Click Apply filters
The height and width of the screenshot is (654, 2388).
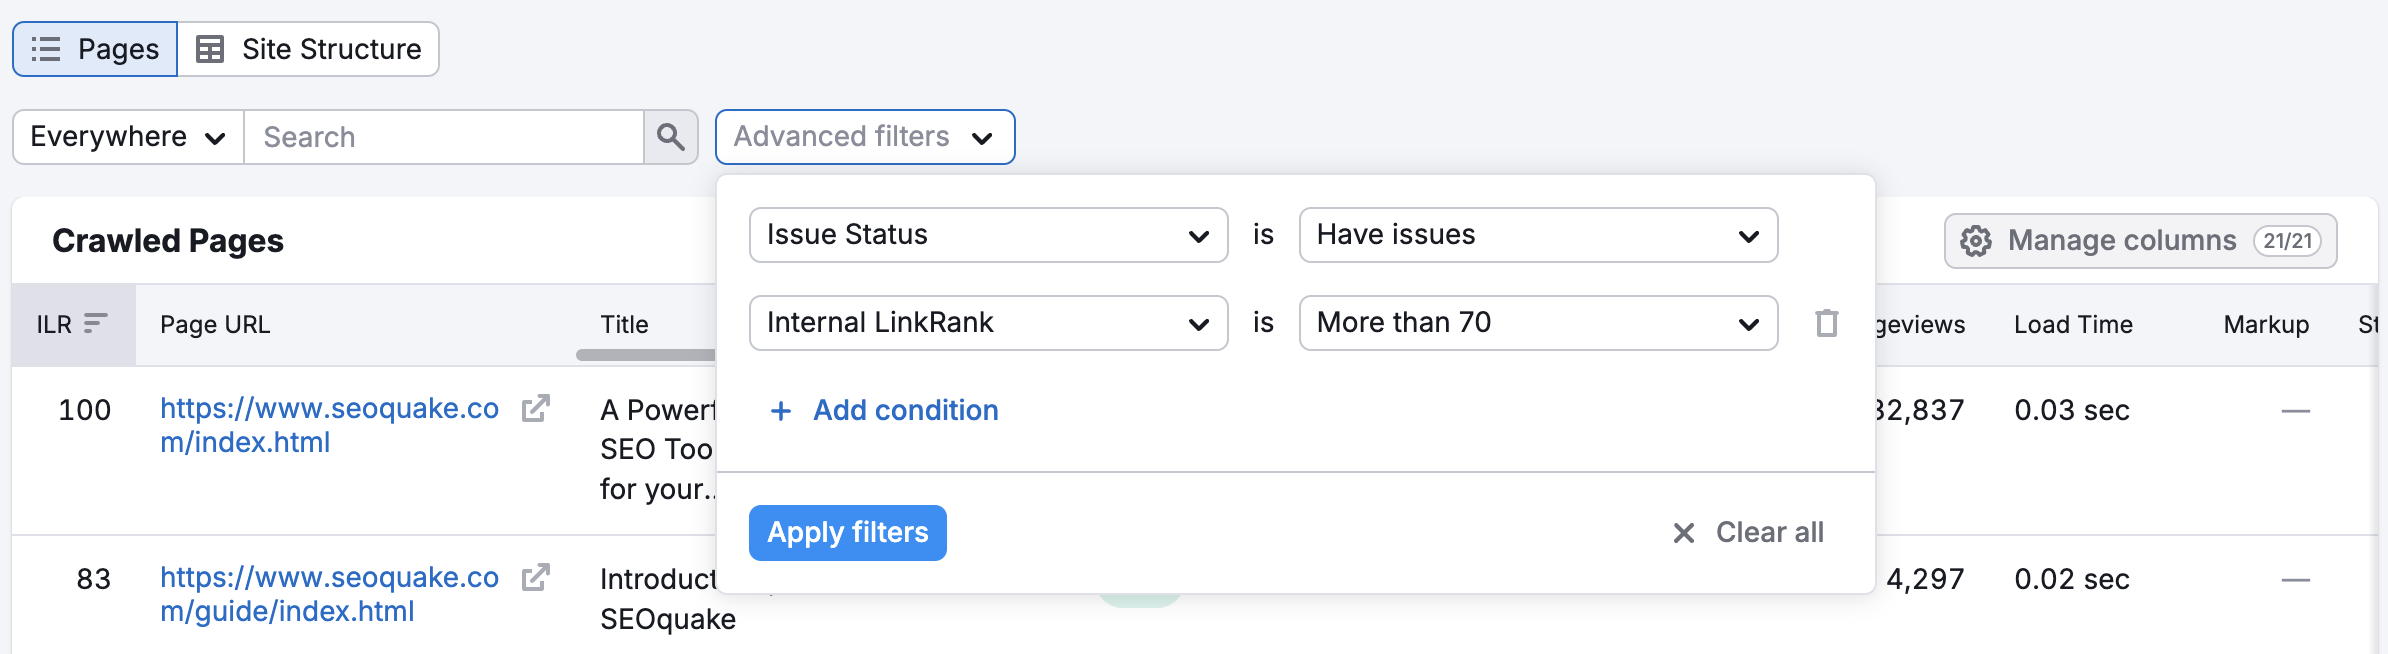(847, 532)
